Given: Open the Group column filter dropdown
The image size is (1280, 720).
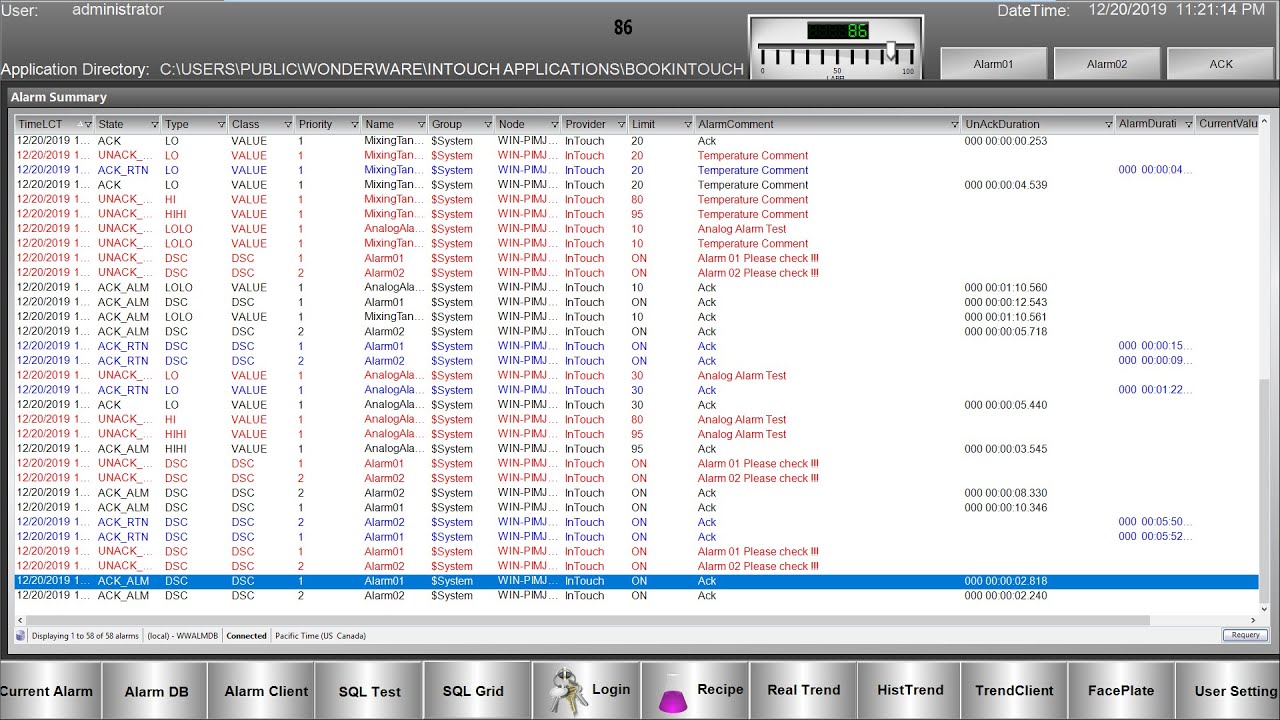Looking at the screenshot, I should tap(487, 124).
